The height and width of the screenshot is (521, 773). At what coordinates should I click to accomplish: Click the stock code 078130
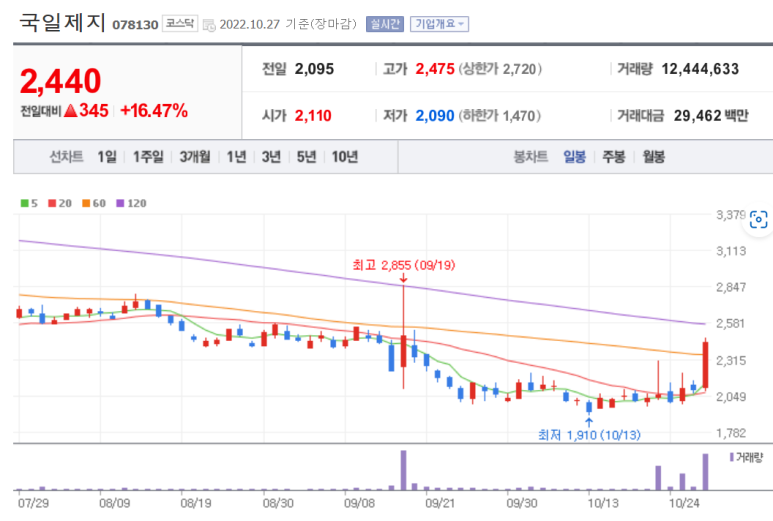pyautogui.click(x=135, y=25)
